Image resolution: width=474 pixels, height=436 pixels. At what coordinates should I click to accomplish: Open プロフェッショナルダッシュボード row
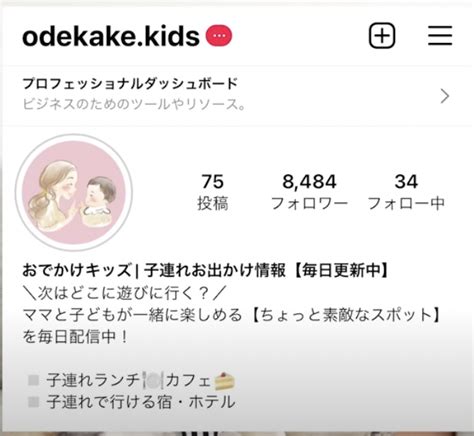coord(237,96)
